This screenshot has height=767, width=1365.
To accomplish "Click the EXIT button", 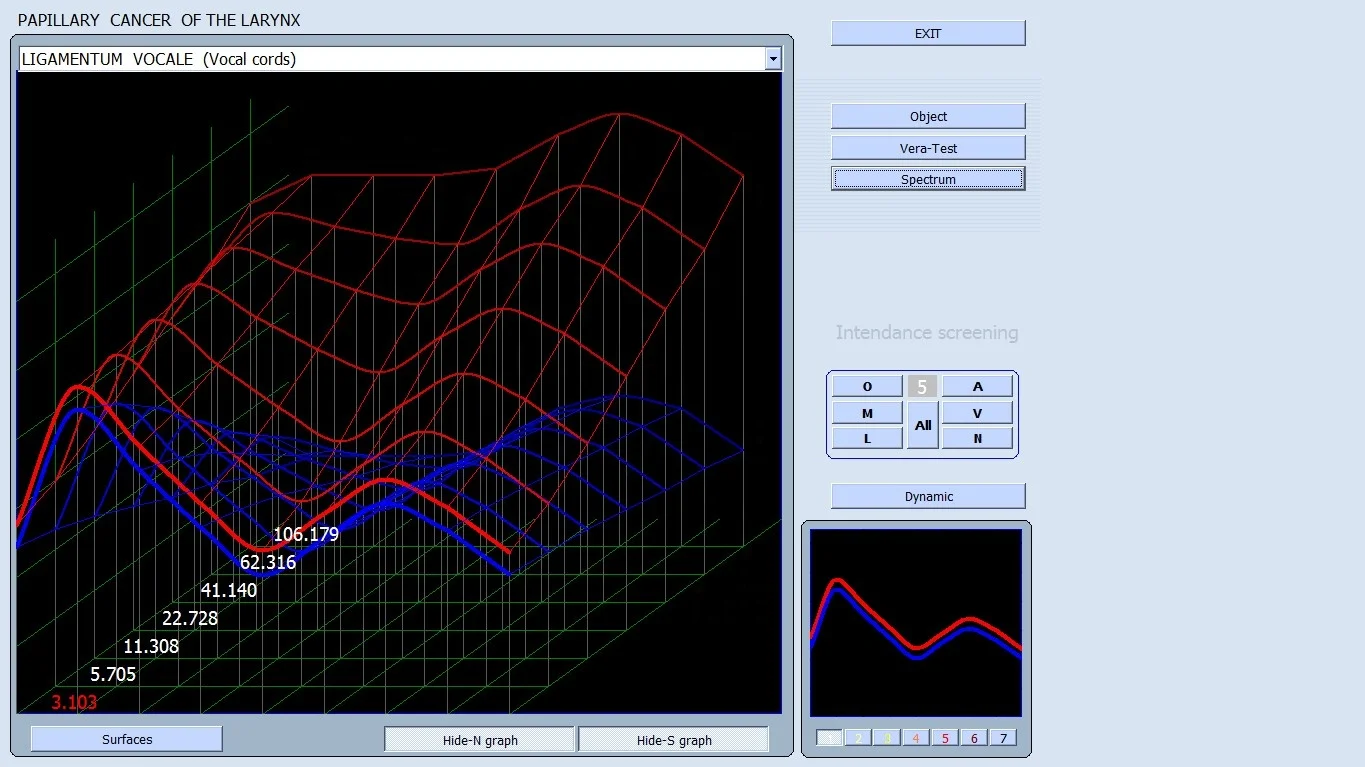I will (x=927, y=33).
